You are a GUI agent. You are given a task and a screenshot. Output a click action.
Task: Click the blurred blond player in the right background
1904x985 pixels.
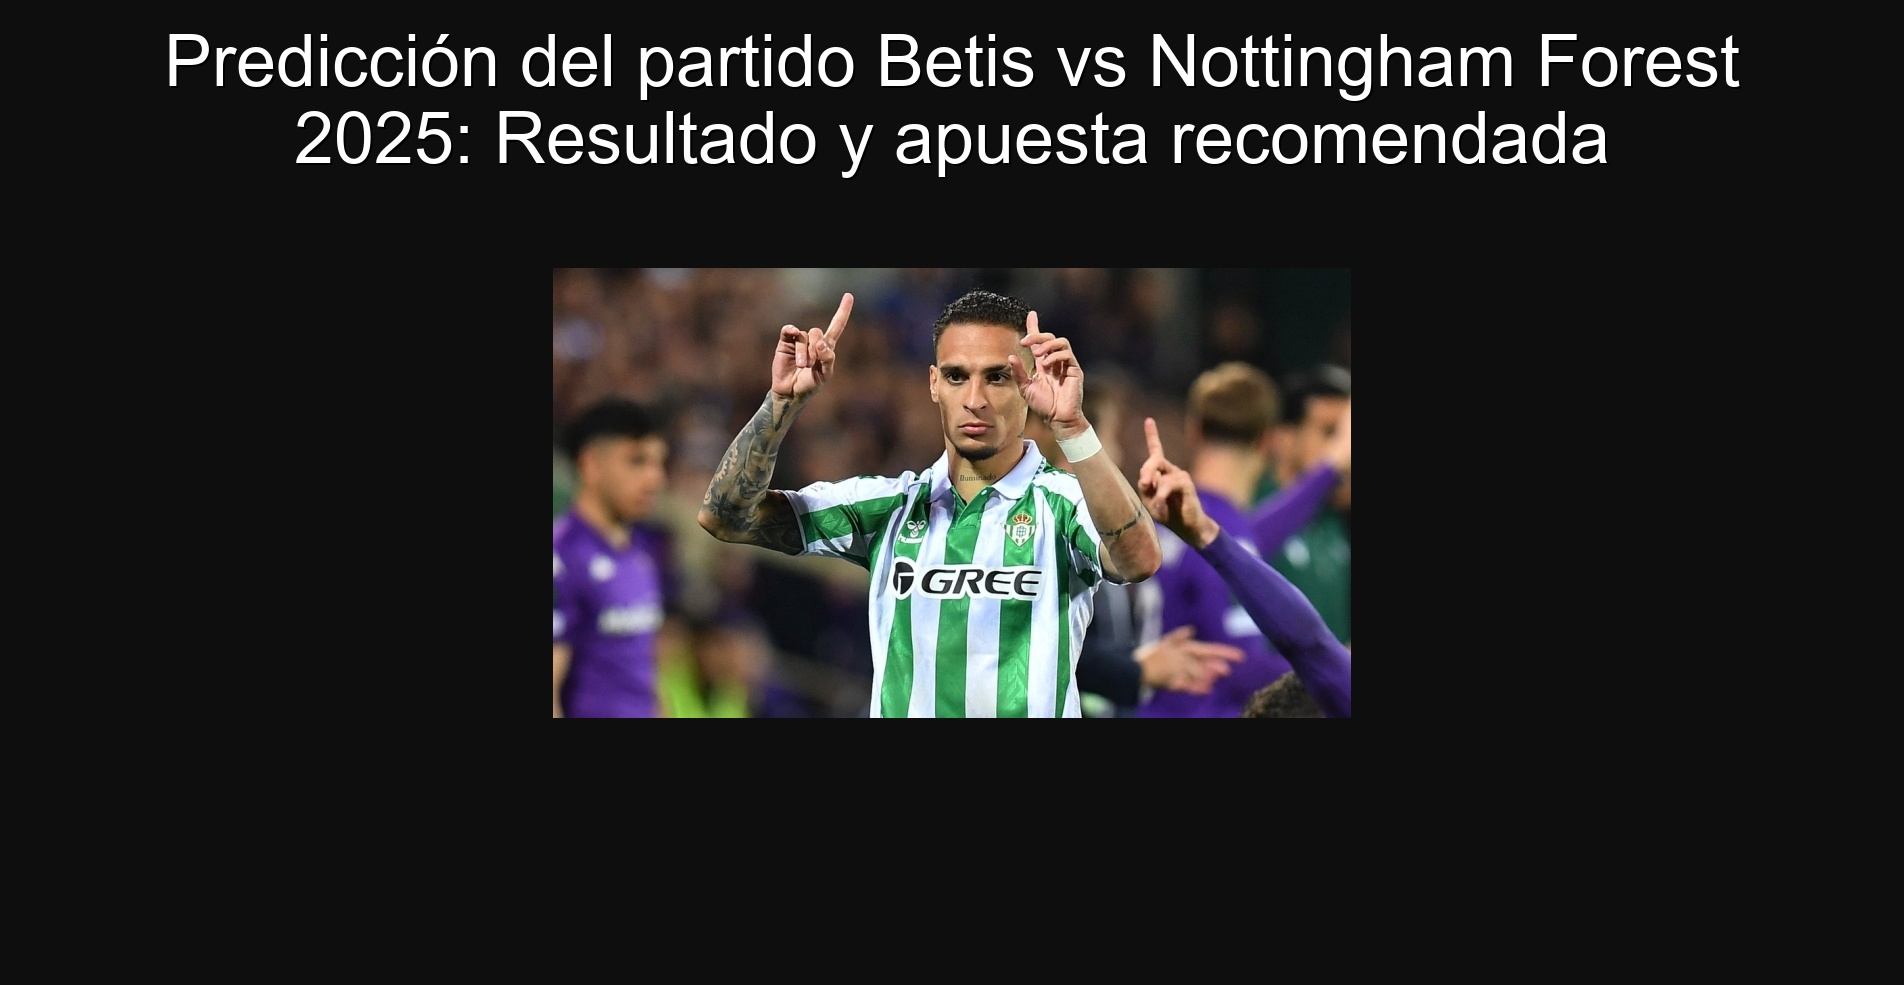tap(1234, 440)
